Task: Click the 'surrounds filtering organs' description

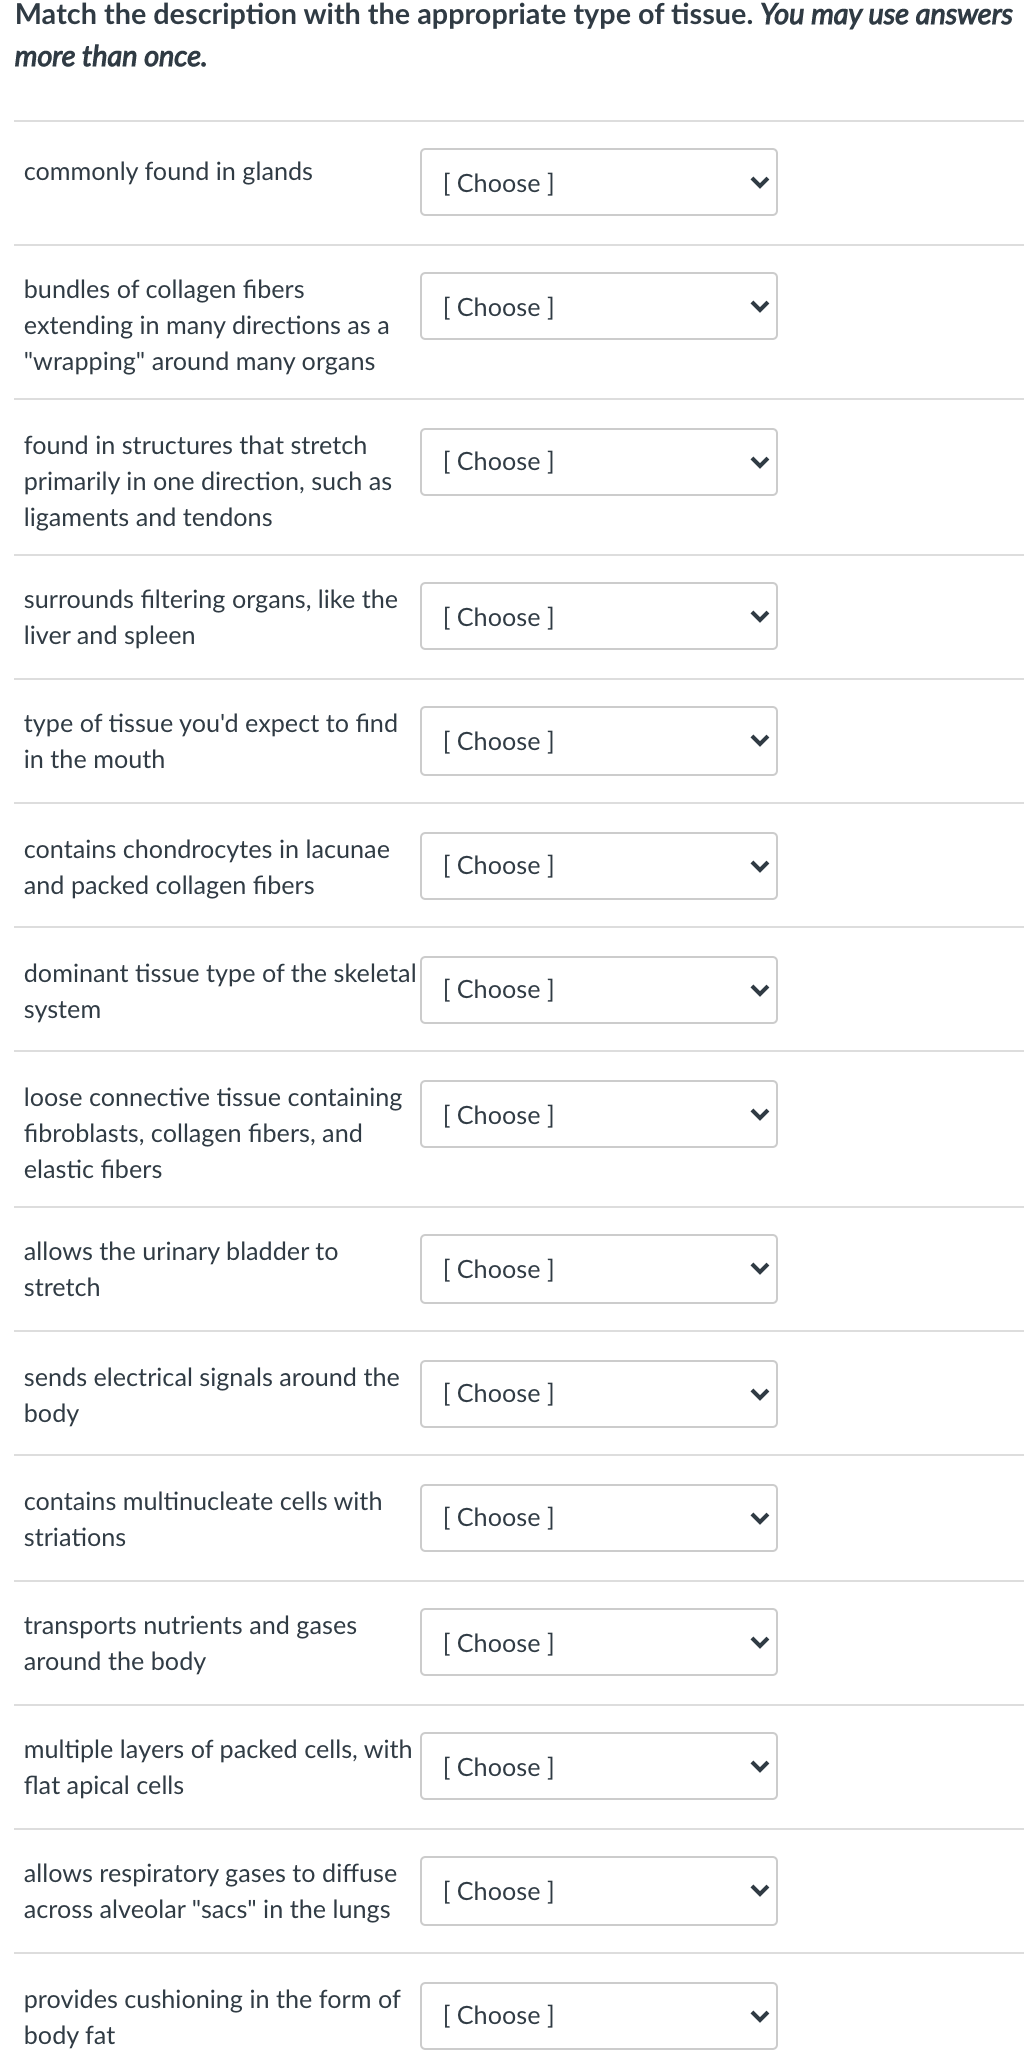Action: pyautogui.click(x=210, y=617)
